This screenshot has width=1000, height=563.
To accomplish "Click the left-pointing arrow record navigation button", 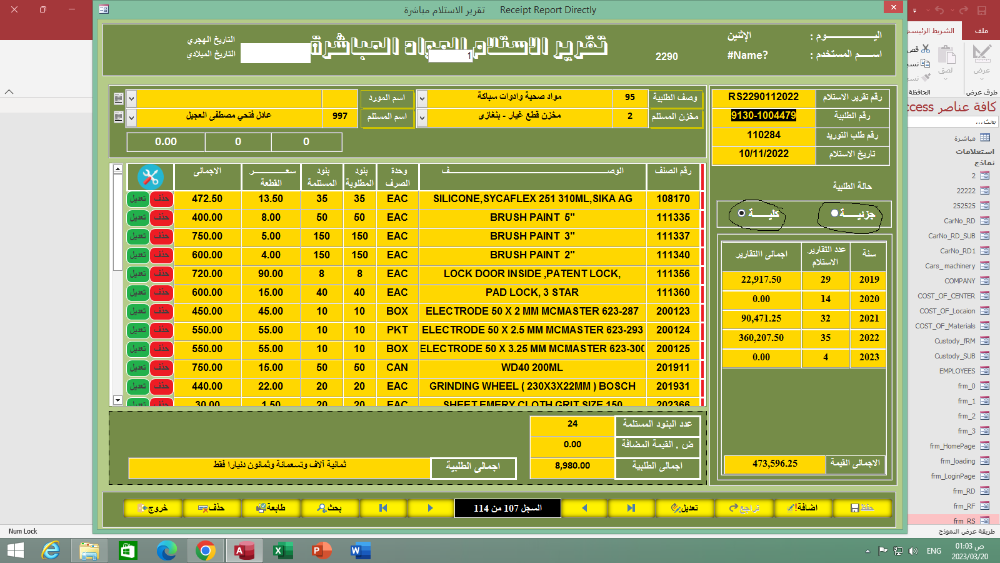I will coord(584,508).
